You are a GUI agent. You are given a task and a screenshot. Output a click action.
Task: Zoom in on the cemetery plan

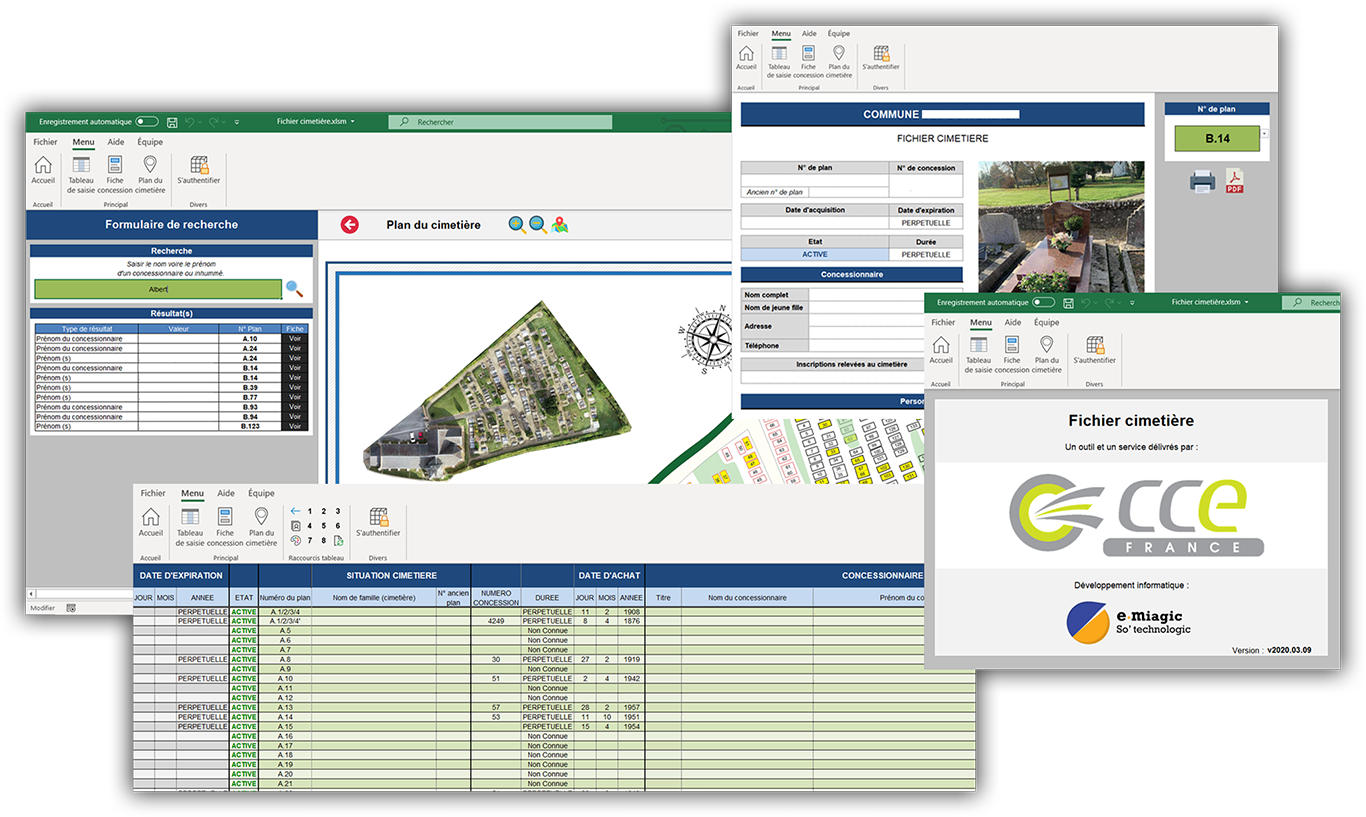click(x=517, y=225)
